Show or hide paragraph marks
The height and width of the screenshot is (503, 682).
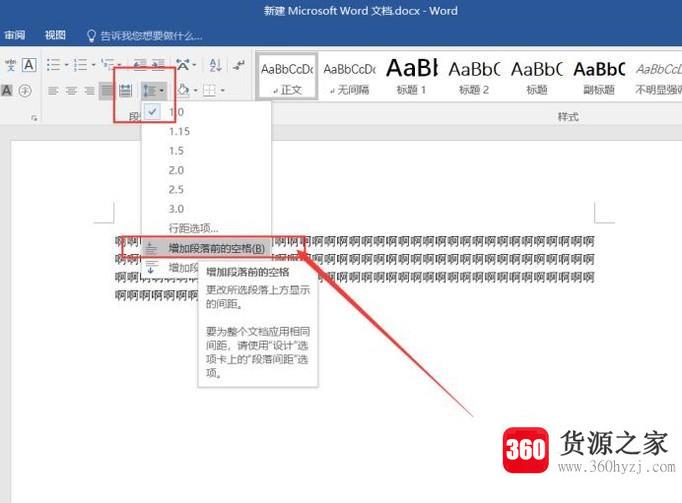click(x=239, y=65)
